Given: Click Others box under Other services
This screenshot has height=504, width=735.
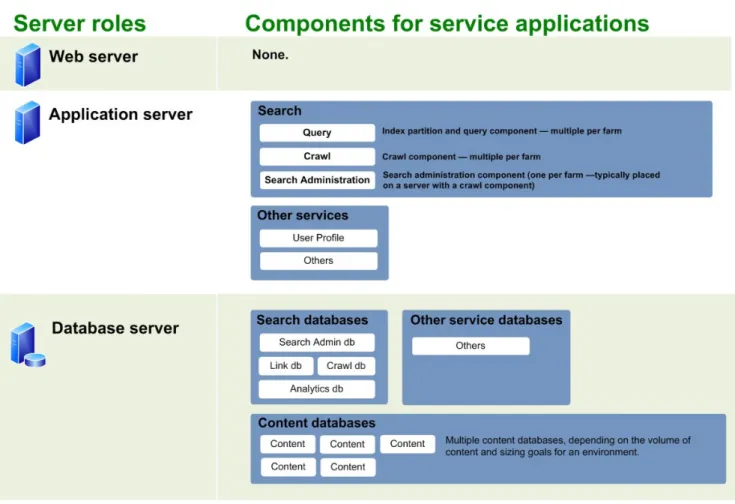Looking at the screenshot, I should 318,261.
